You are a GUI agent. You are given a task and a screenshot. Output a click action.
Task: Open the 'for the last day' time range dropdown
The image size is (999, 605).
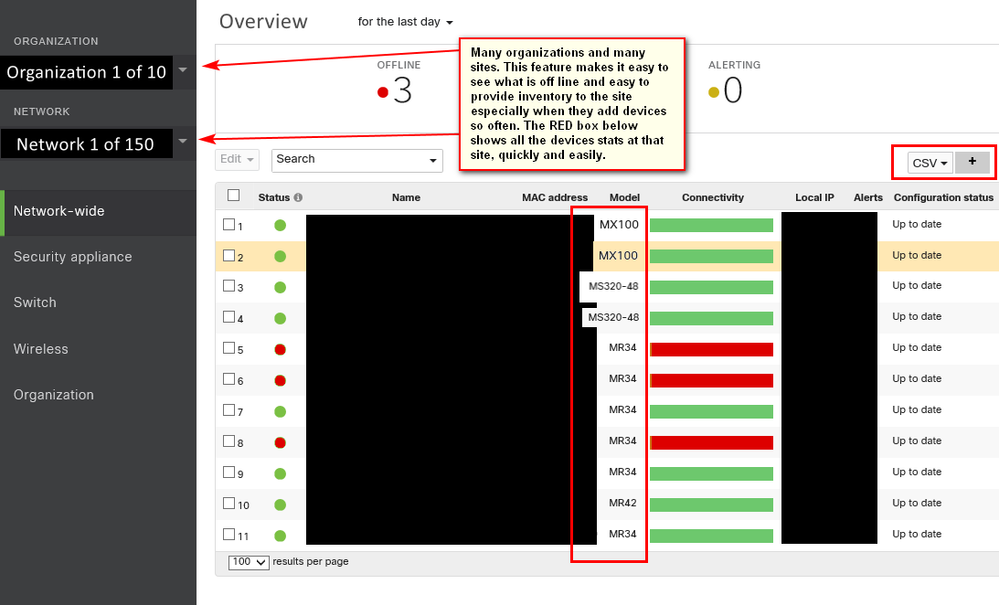(405, 22)
